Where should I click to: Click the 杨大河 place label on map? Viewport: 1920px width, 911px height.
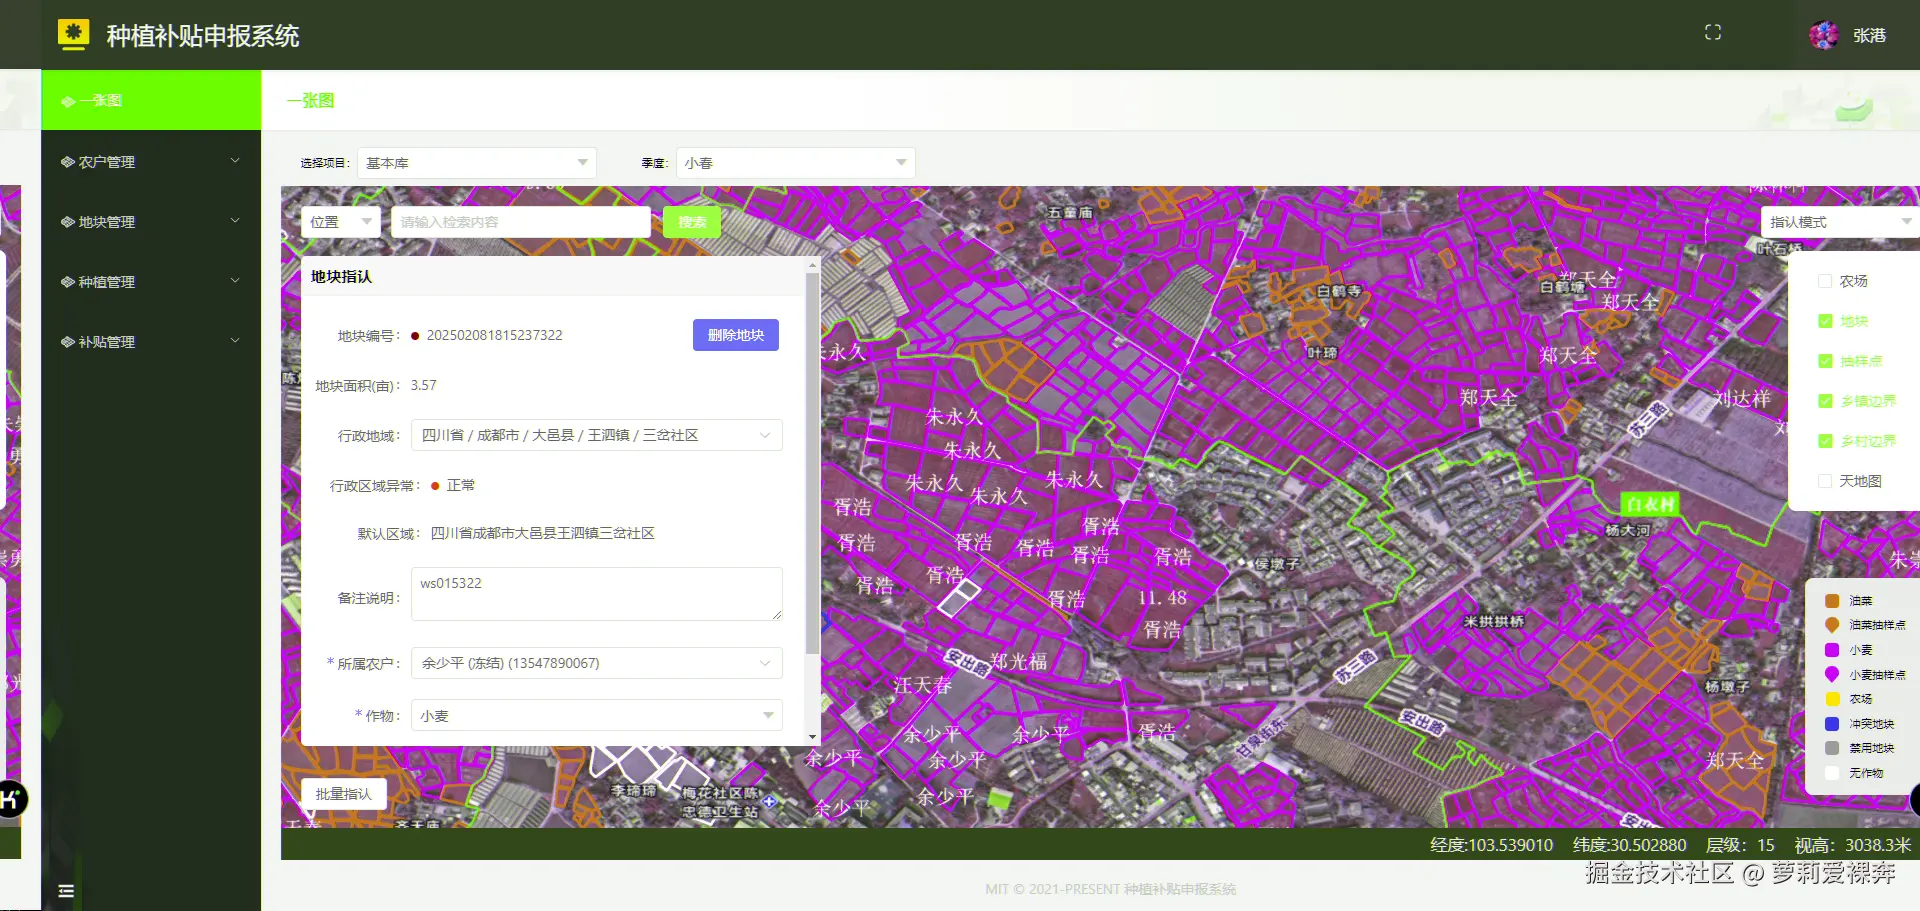(1627, 530)
